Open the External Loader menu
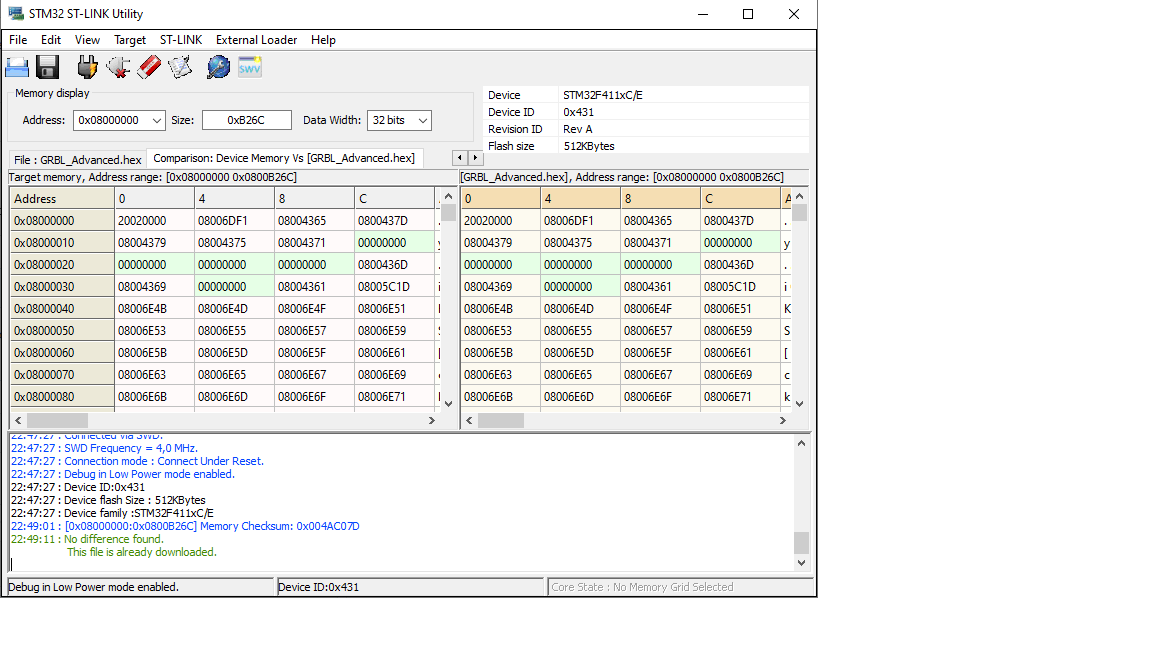This screenshot has width=1152, height=648. click(256, 40)
